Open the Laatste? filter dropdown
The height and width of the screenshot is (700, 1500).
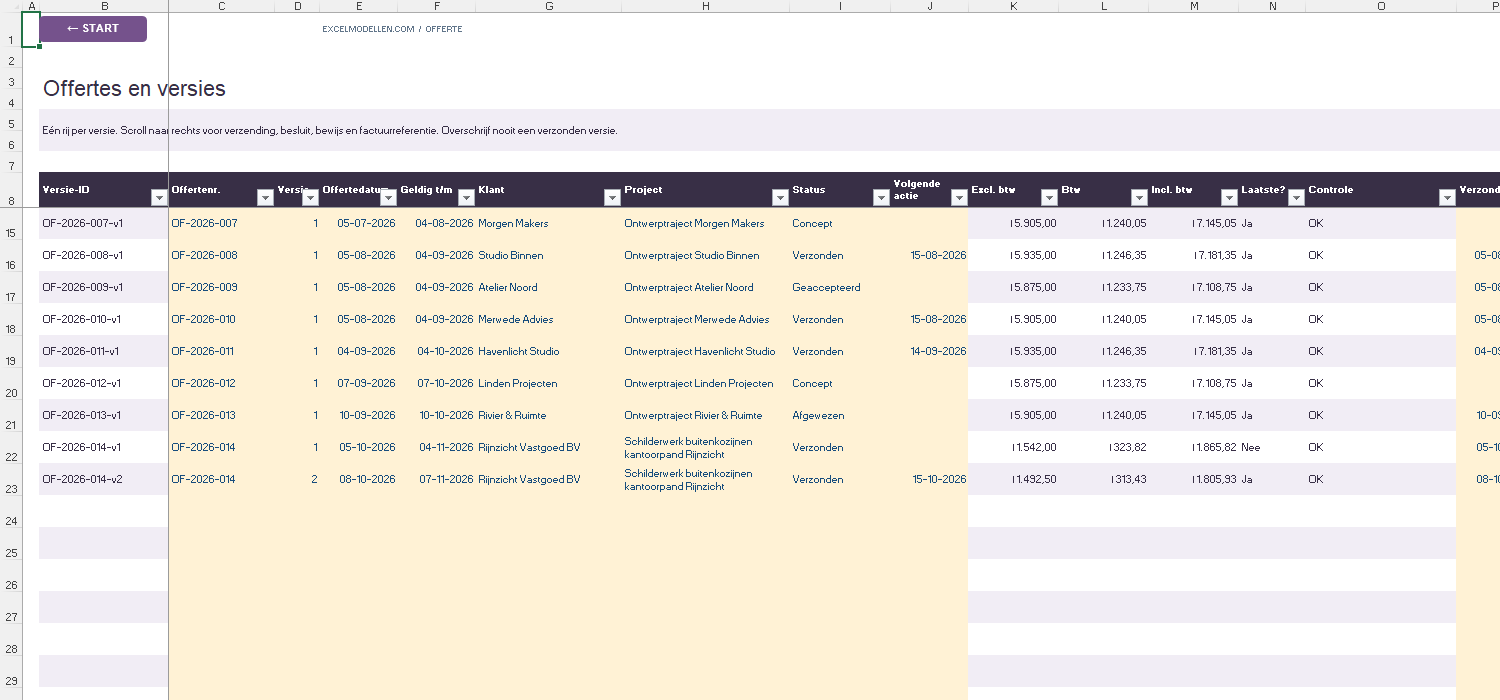(1296, 198)
